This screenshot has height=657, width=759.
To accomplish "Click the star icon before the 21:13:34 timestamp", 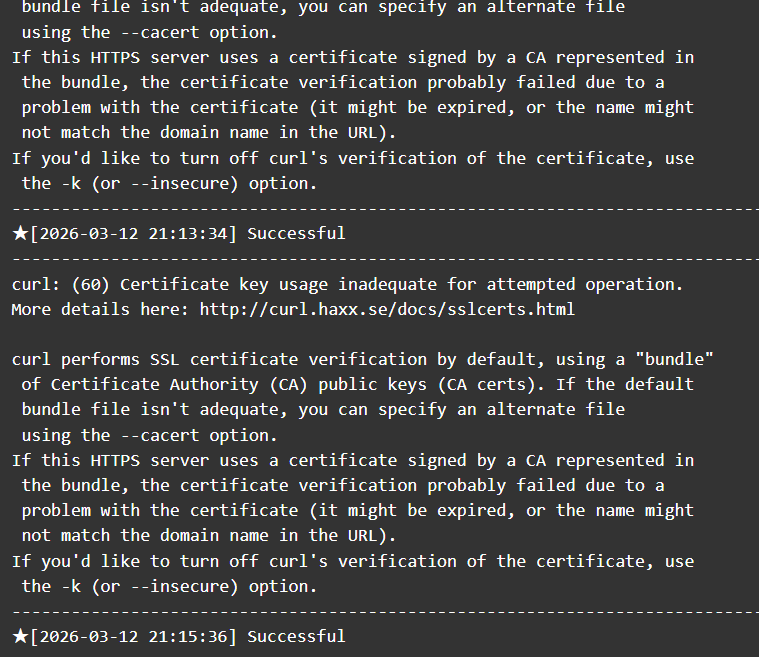I will [20, 233].
